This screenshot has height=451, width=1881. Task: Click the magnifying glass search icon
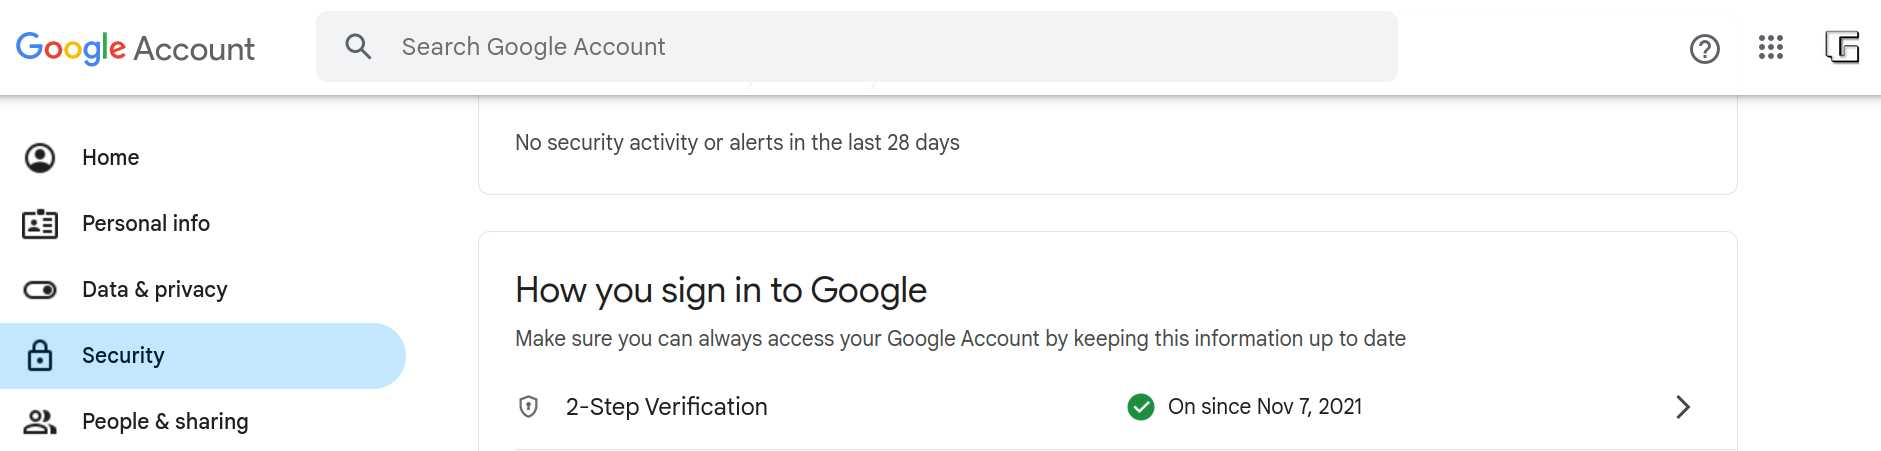click(358, 46)
